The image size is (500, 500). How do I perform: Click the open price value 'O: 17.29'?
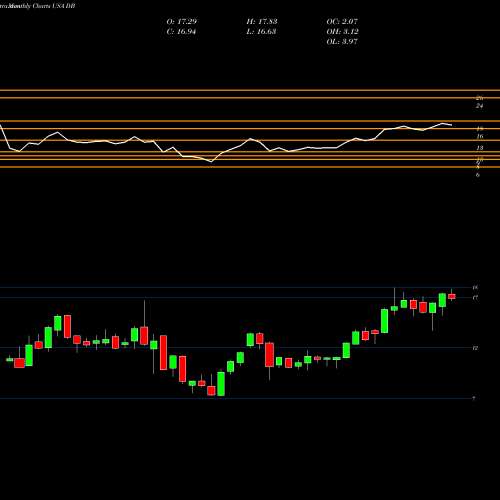click(x=182, y=22)
